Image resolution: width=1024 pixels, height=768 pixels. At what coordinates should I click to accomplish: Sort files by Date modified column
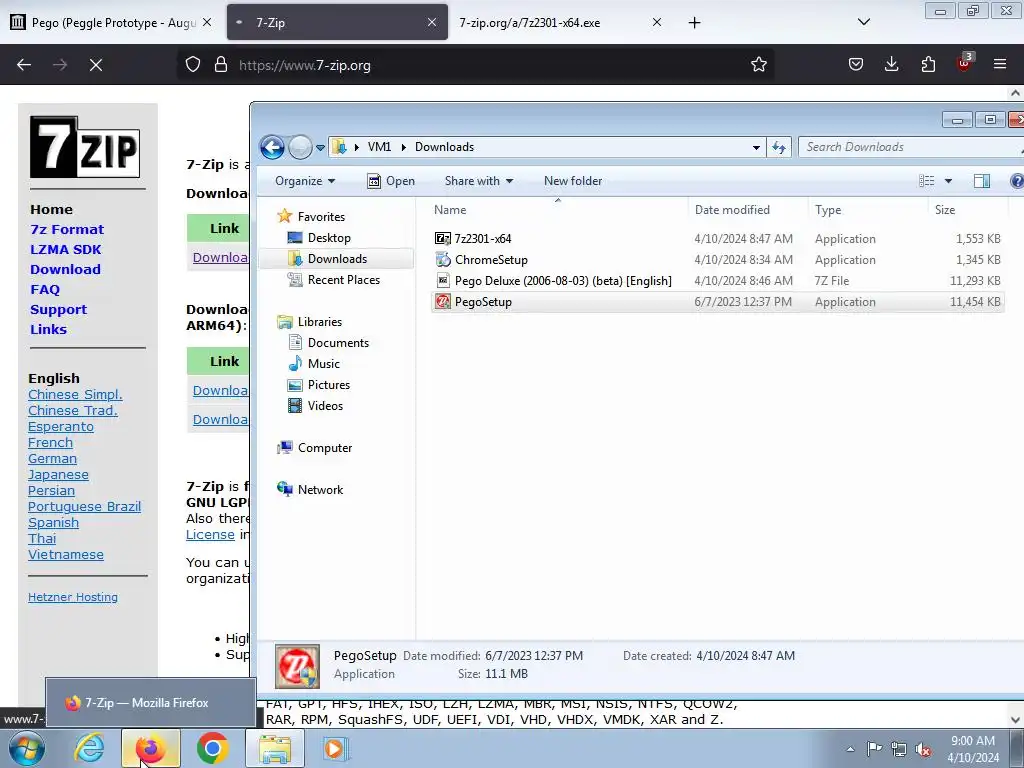747,210
